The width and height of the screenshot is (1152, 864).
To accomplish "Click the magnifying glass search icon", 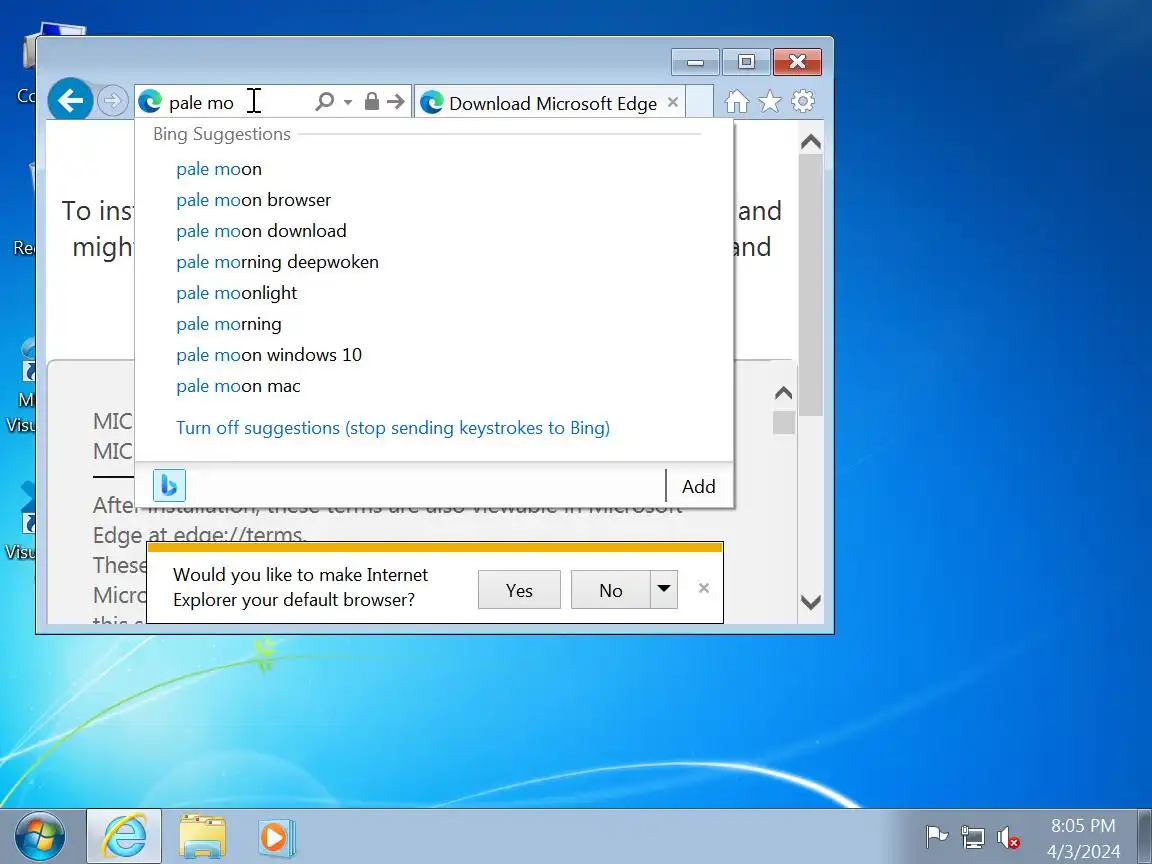I will click(324, 101).
